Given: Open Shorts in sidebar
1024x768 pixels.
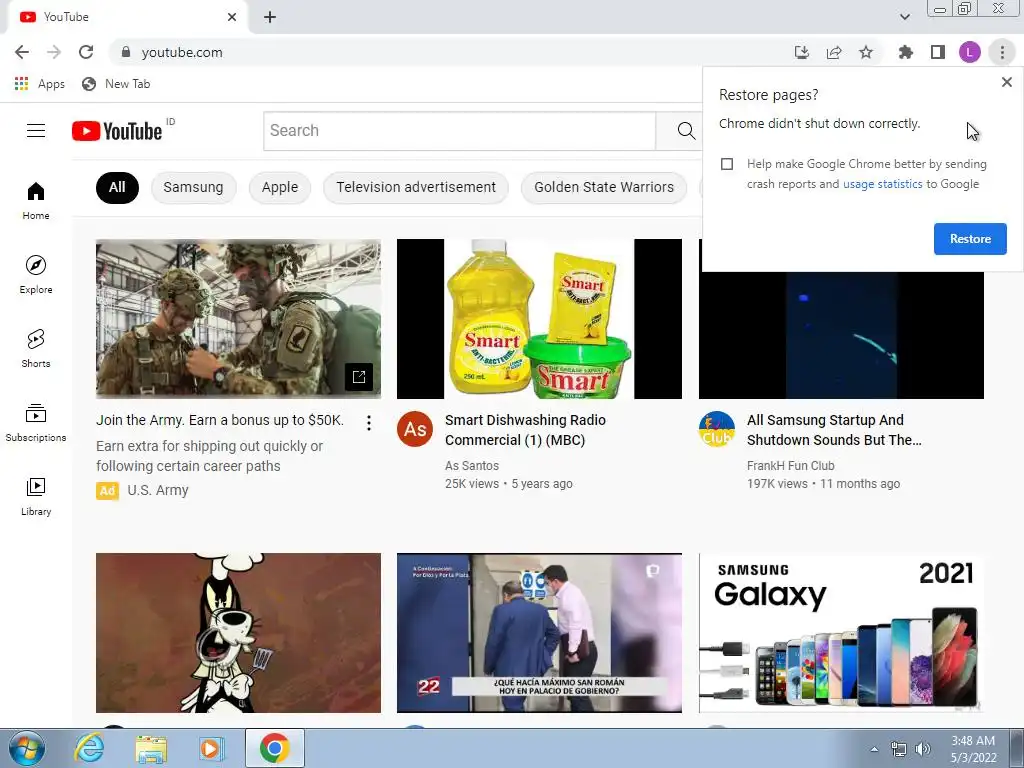Looking at the screenshot, I should click(x=36, y=348).
